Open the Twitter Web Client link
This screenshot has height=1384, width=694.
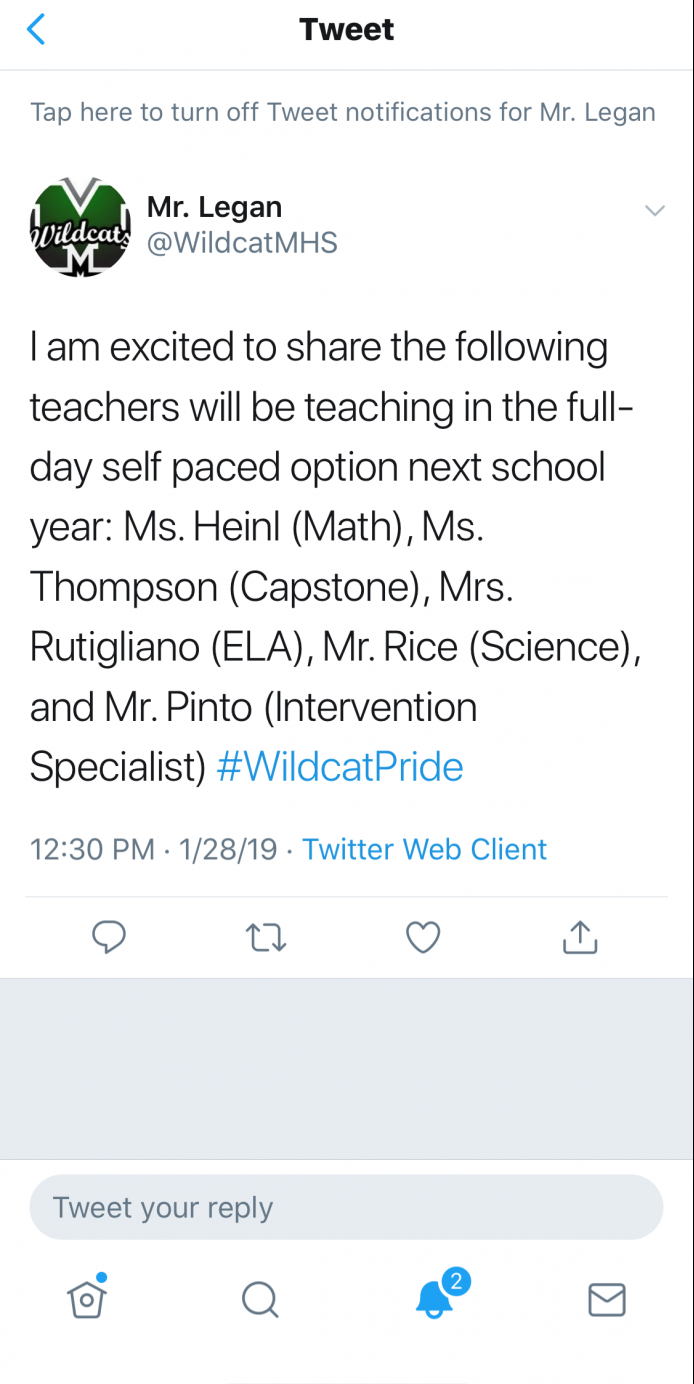425,849
